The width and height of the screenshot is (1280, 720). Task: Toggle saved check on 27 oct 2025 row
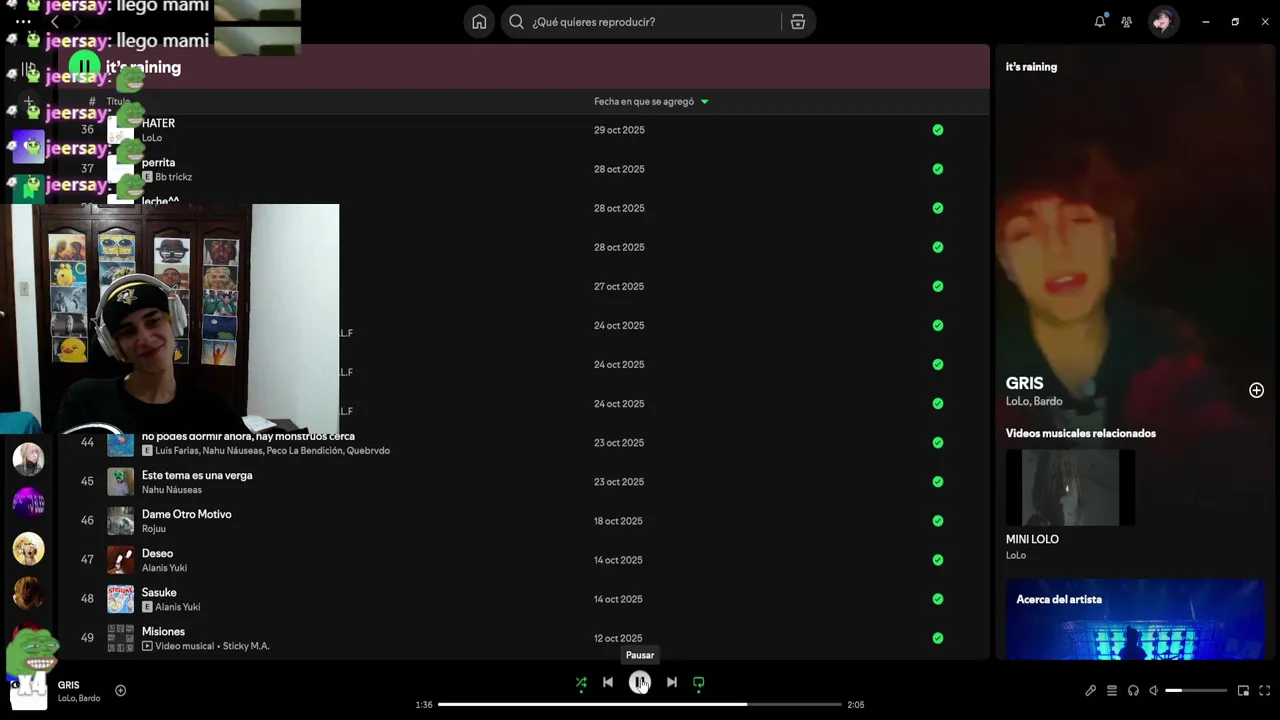coord(938,286)
